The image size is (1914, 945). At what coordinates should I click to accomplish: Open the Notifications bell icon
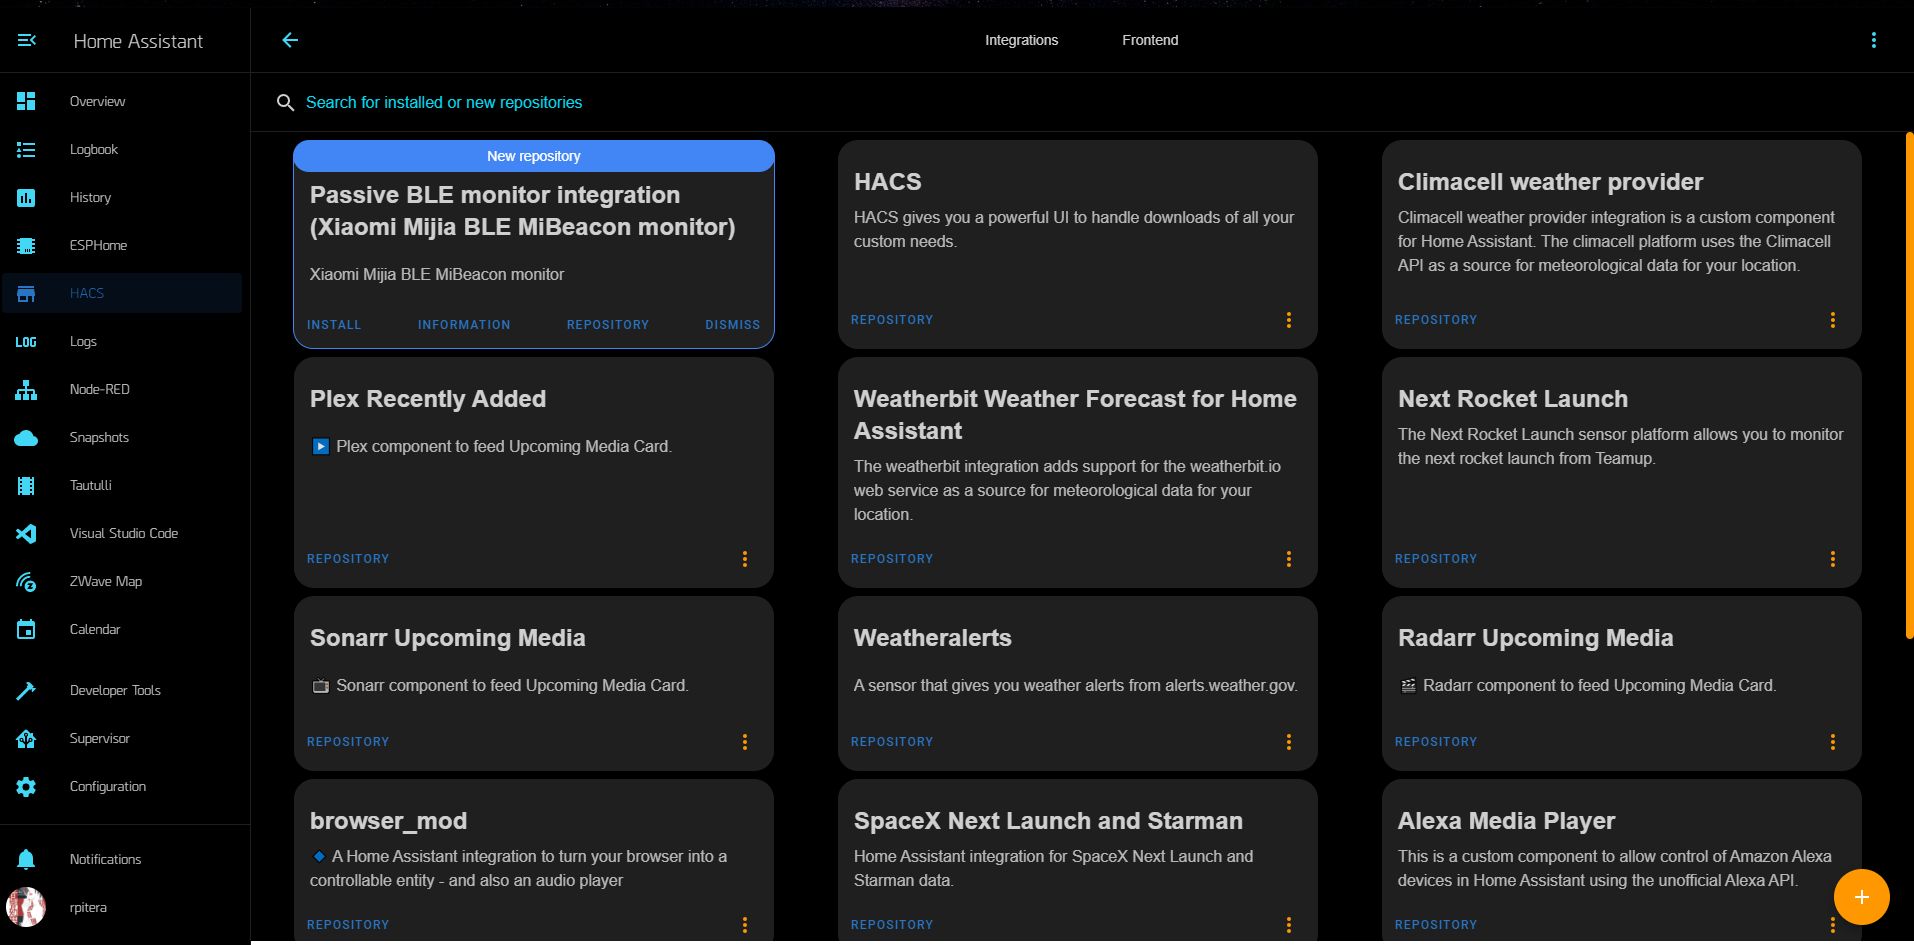(x=26, y=859)
